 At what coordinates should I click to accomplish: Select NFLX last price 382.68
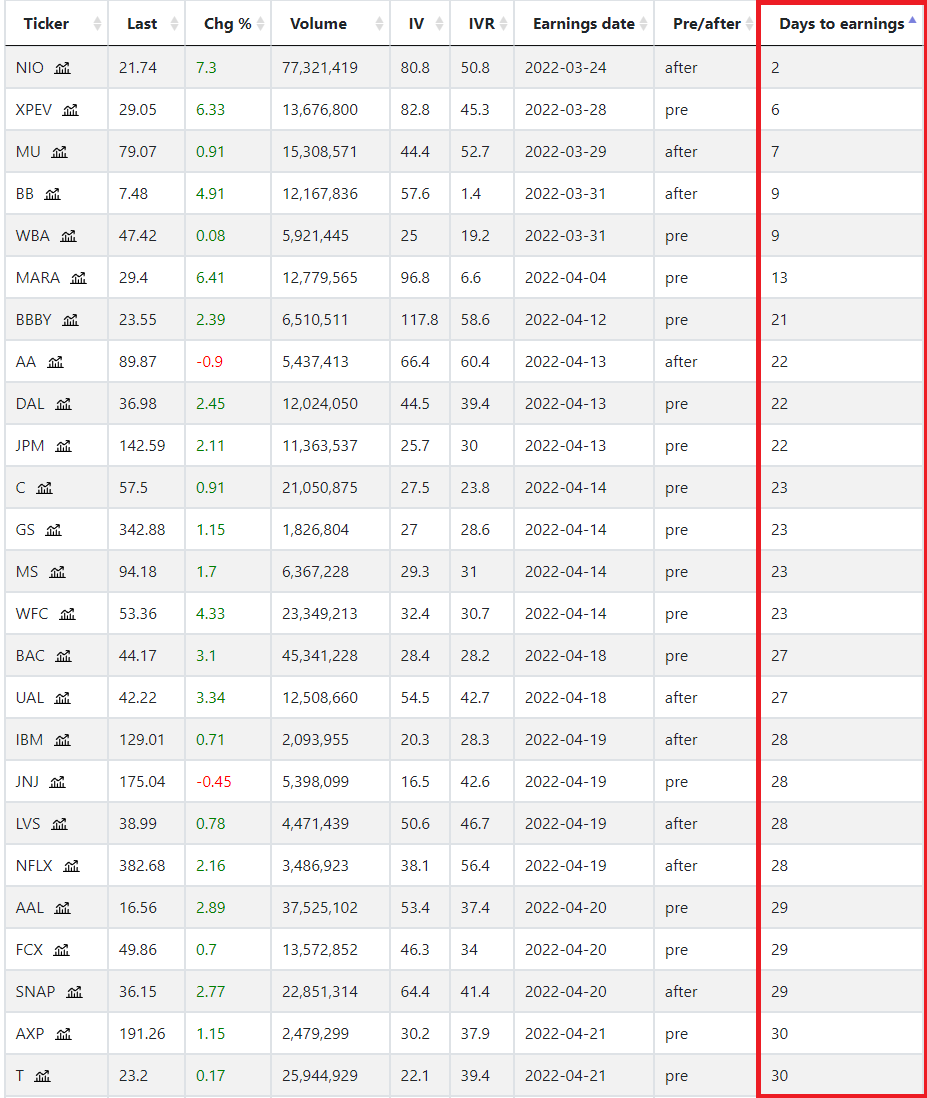coord(142,866)
